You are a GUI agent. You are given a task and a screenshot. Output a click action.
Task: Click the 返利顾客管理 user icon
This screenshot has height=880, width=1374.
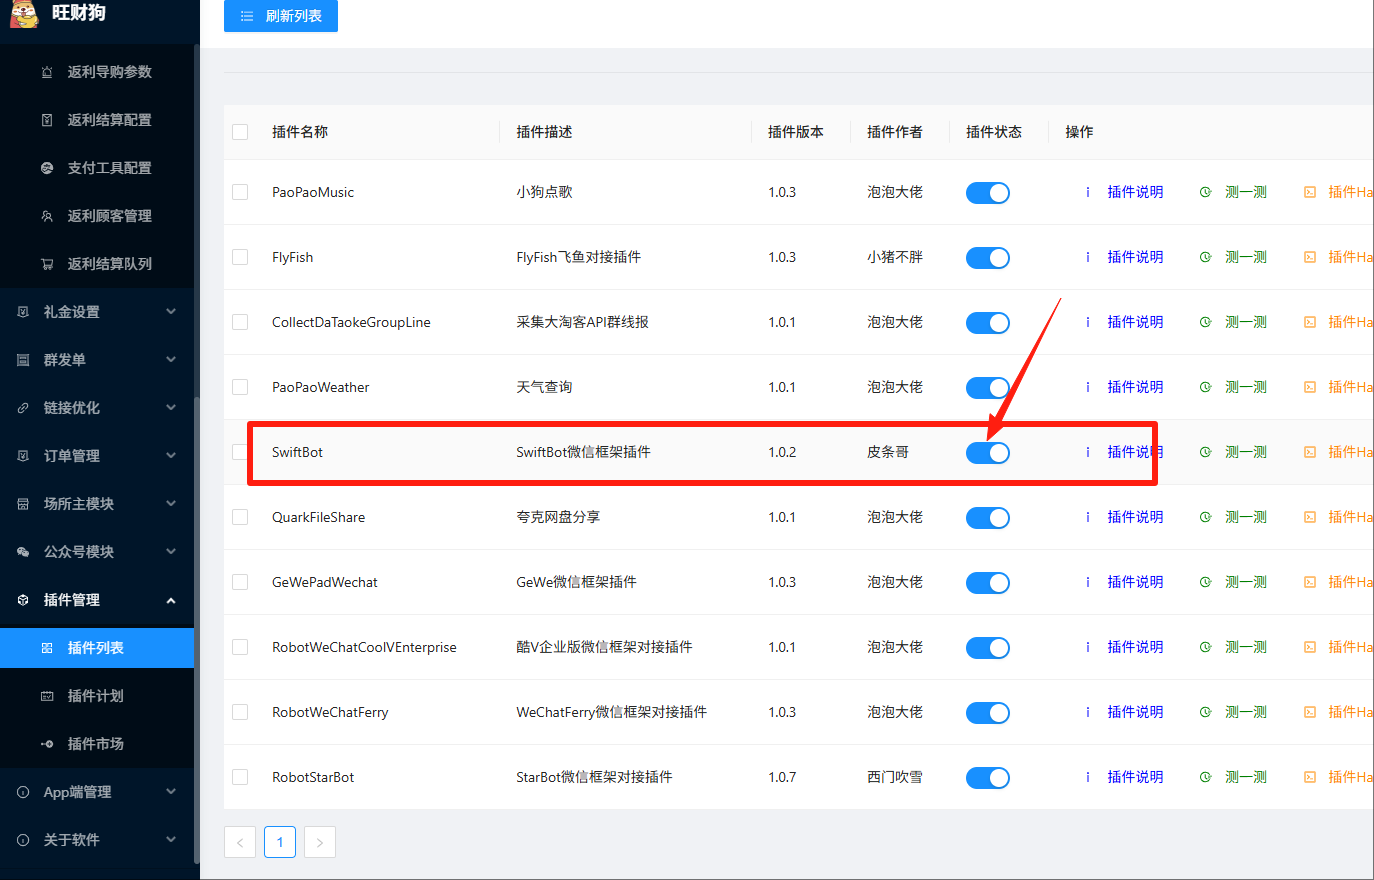(x=47, y=216)
